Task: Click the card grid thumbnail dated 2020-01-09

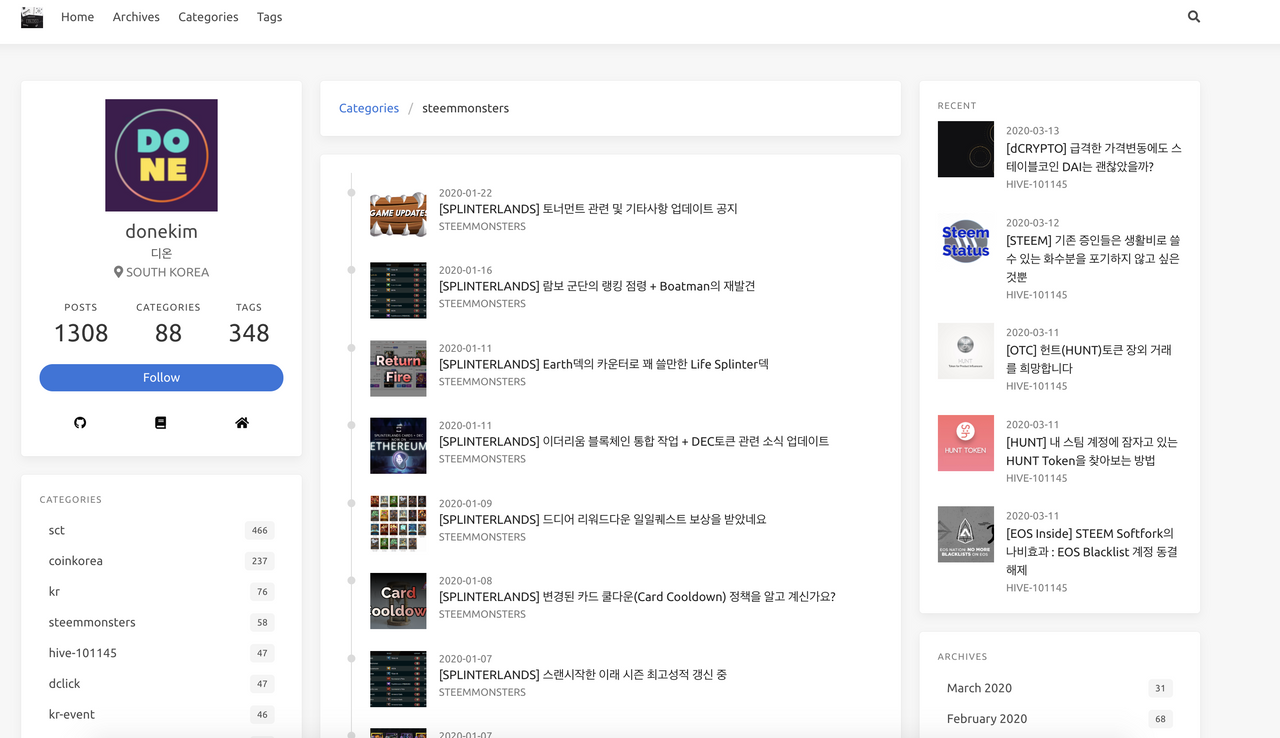Action: (x=398, y=523)
